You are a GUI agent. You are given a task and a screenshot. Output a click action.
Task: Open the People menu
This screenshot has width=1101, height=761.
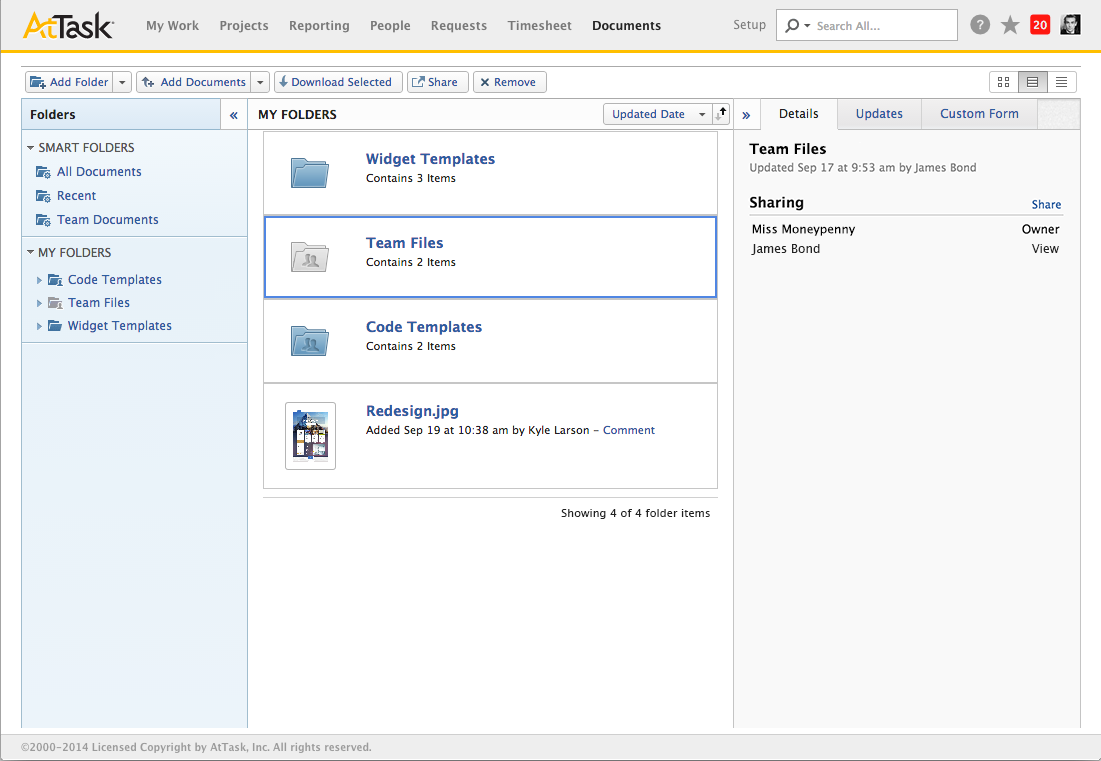click(390, 26)
